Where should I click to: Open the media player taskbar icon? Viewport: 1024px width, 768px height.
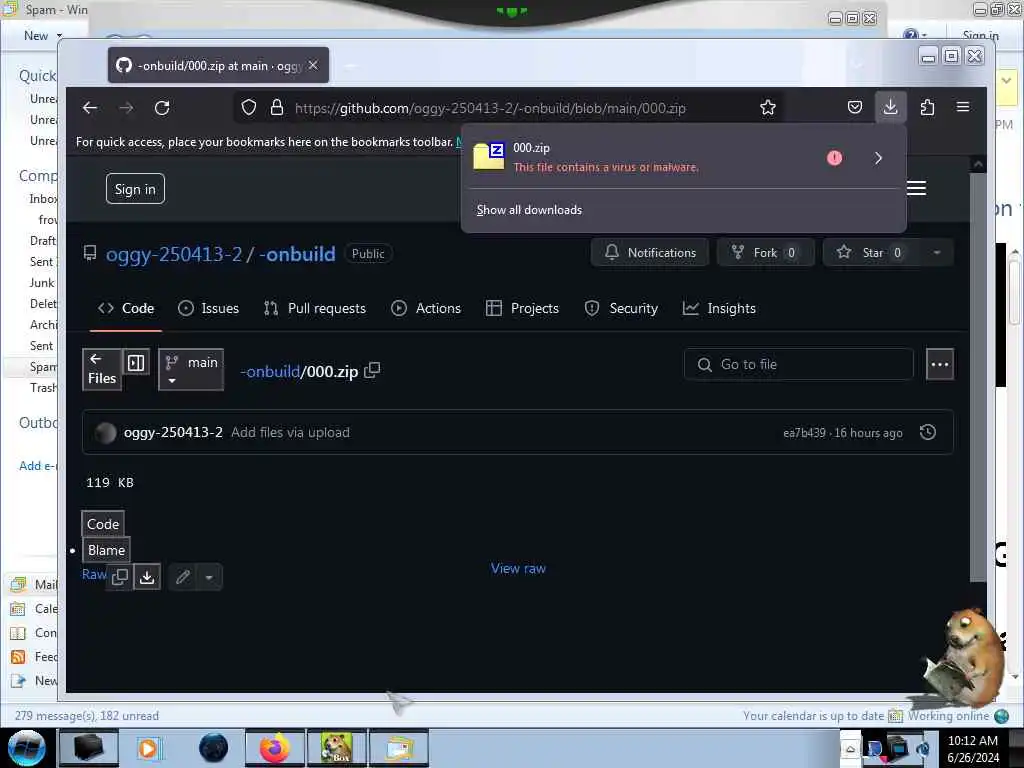point(148,748)
